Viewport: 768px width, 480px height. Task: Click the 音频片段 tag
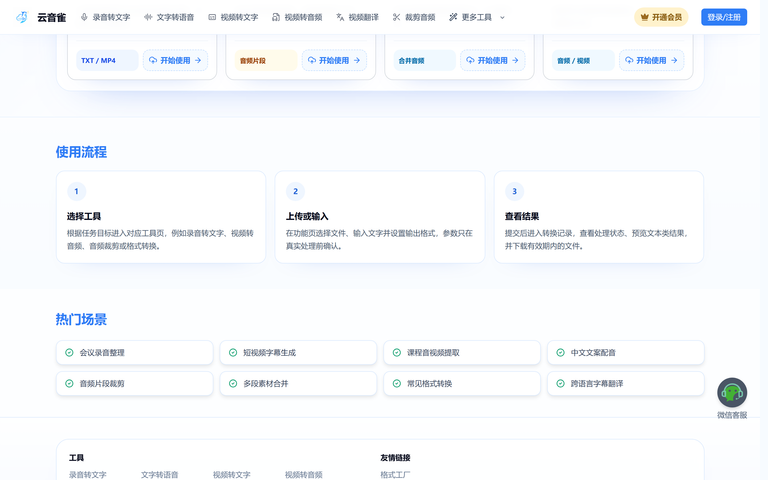[266, 60]
